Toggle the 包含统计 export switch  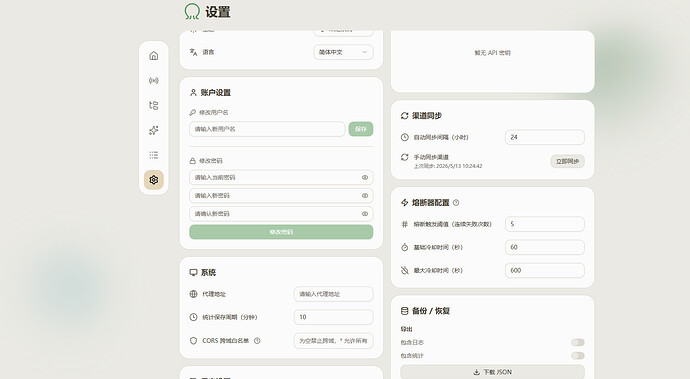click(x=578, y=355)
